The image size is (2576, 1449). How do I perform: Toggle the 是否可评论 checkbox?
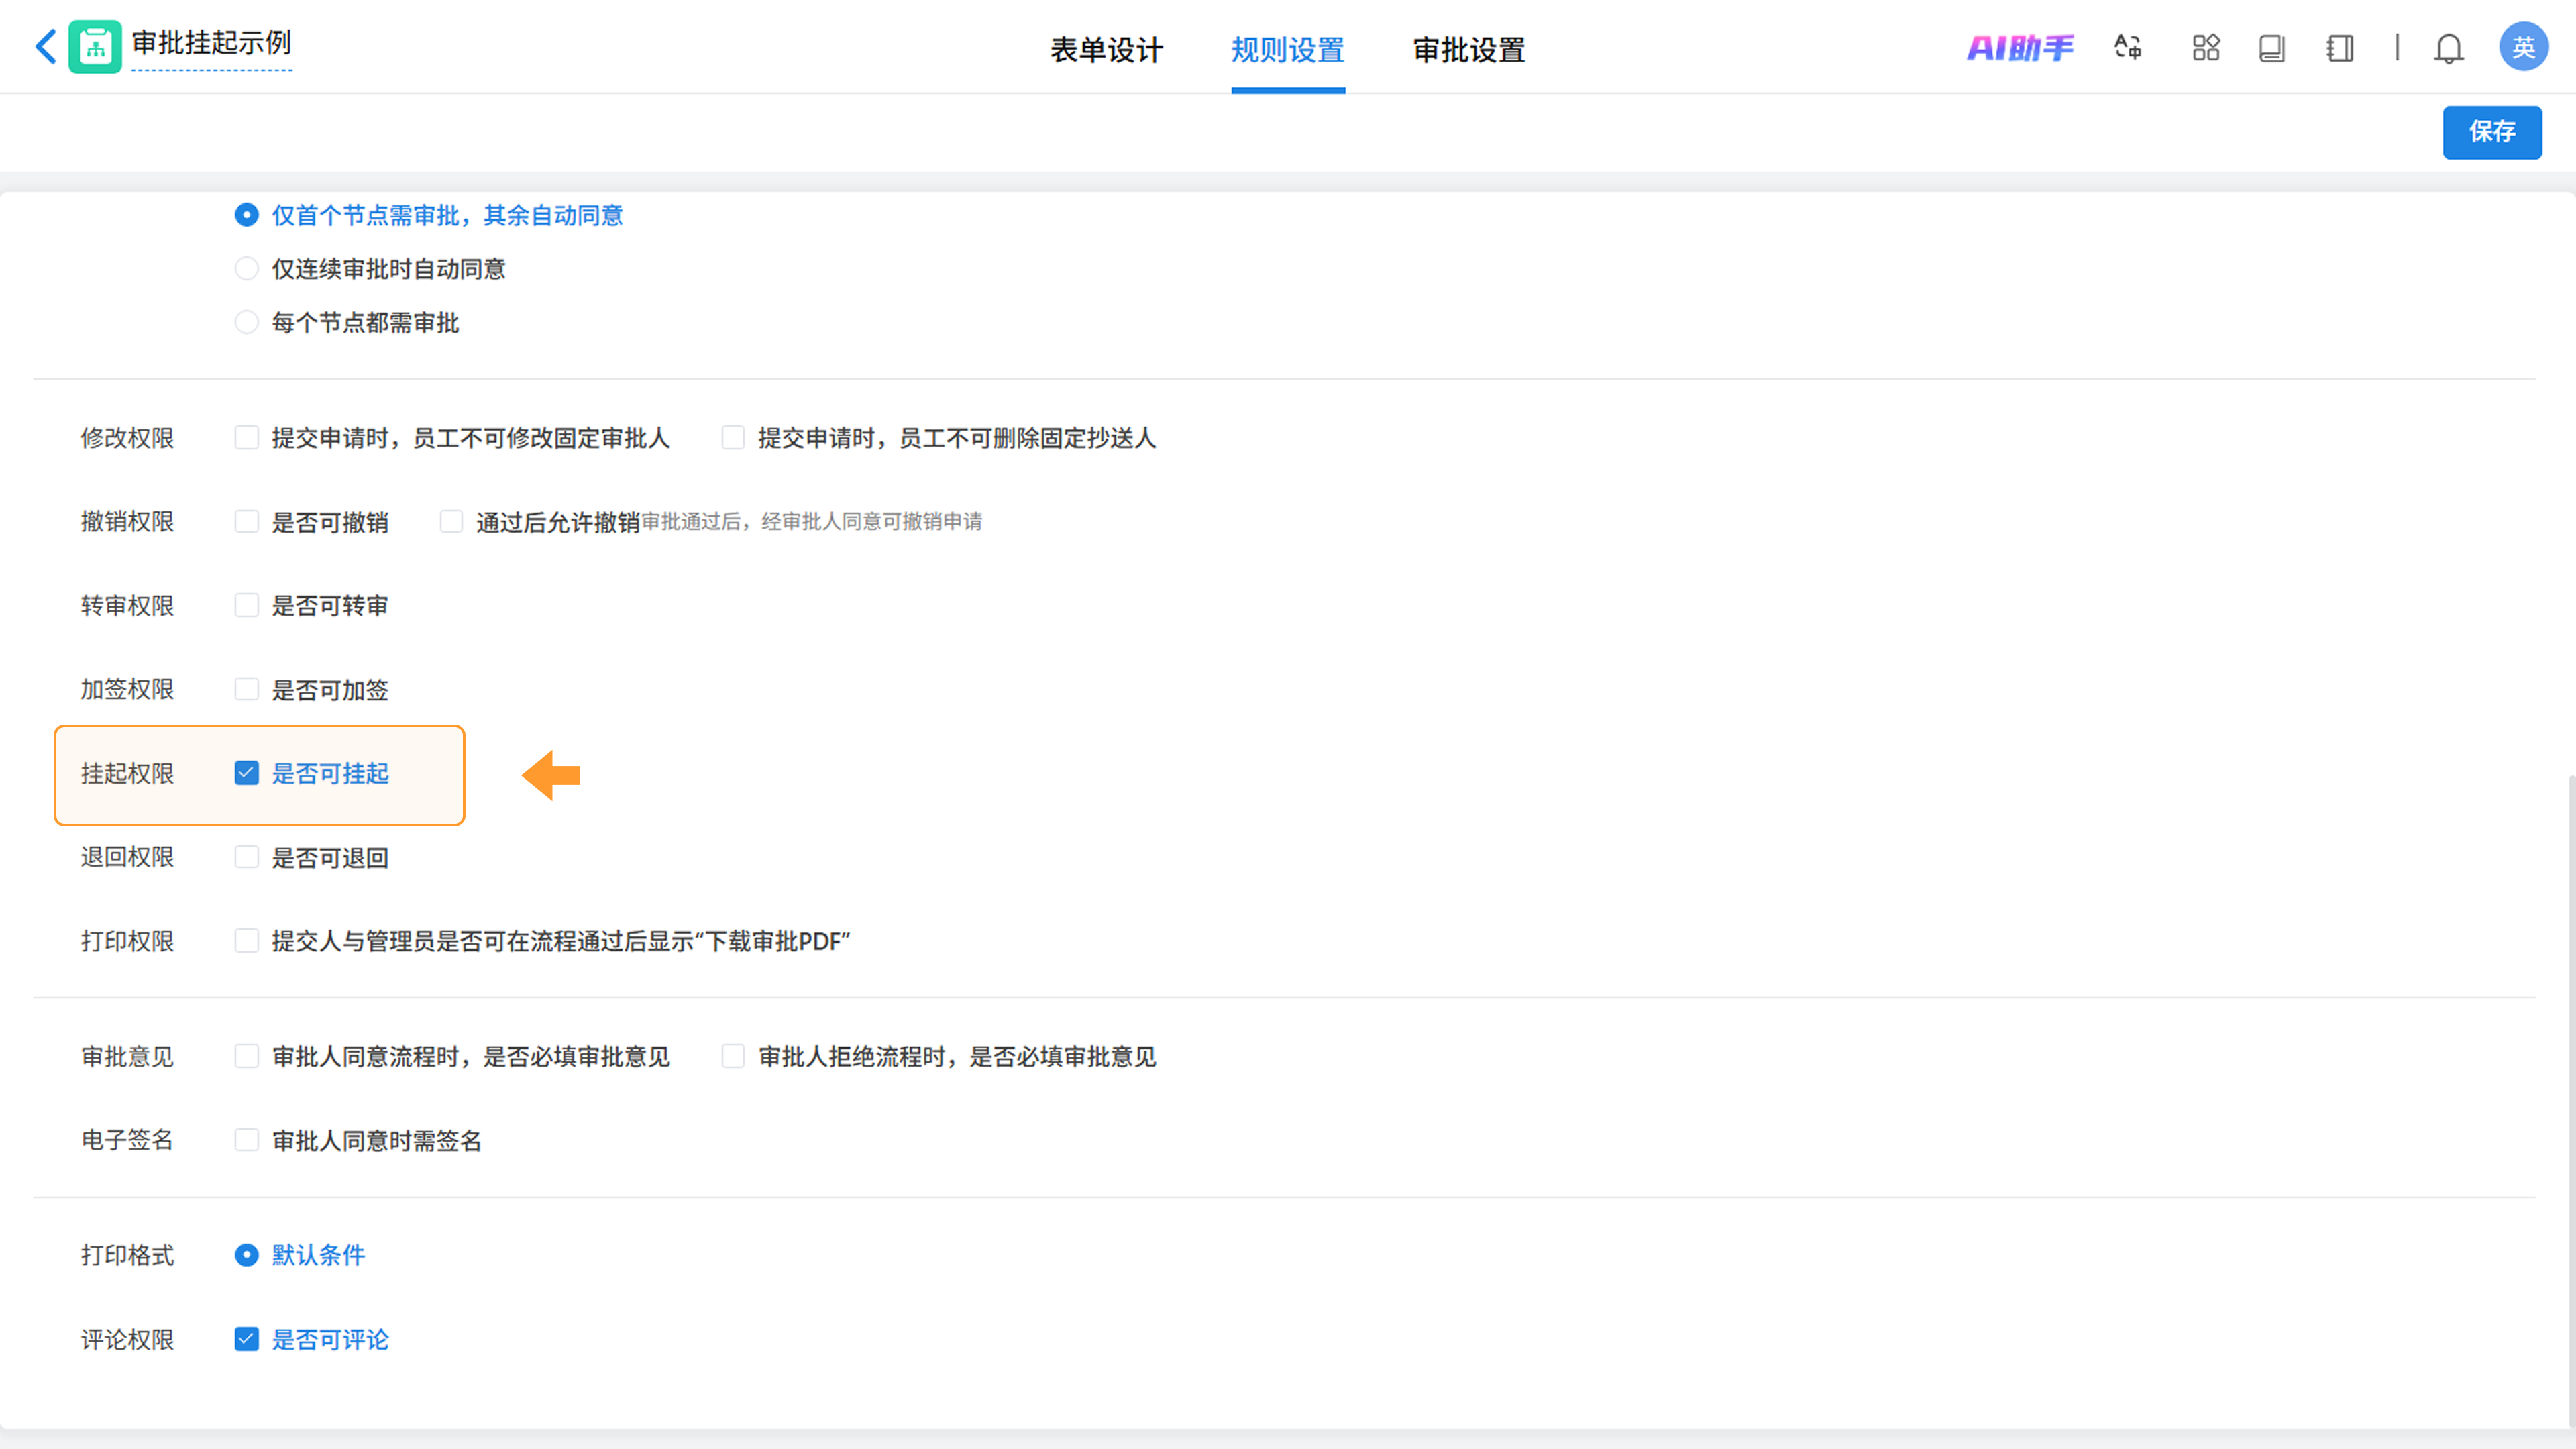pyautogui.click(x=246, y=1339)
